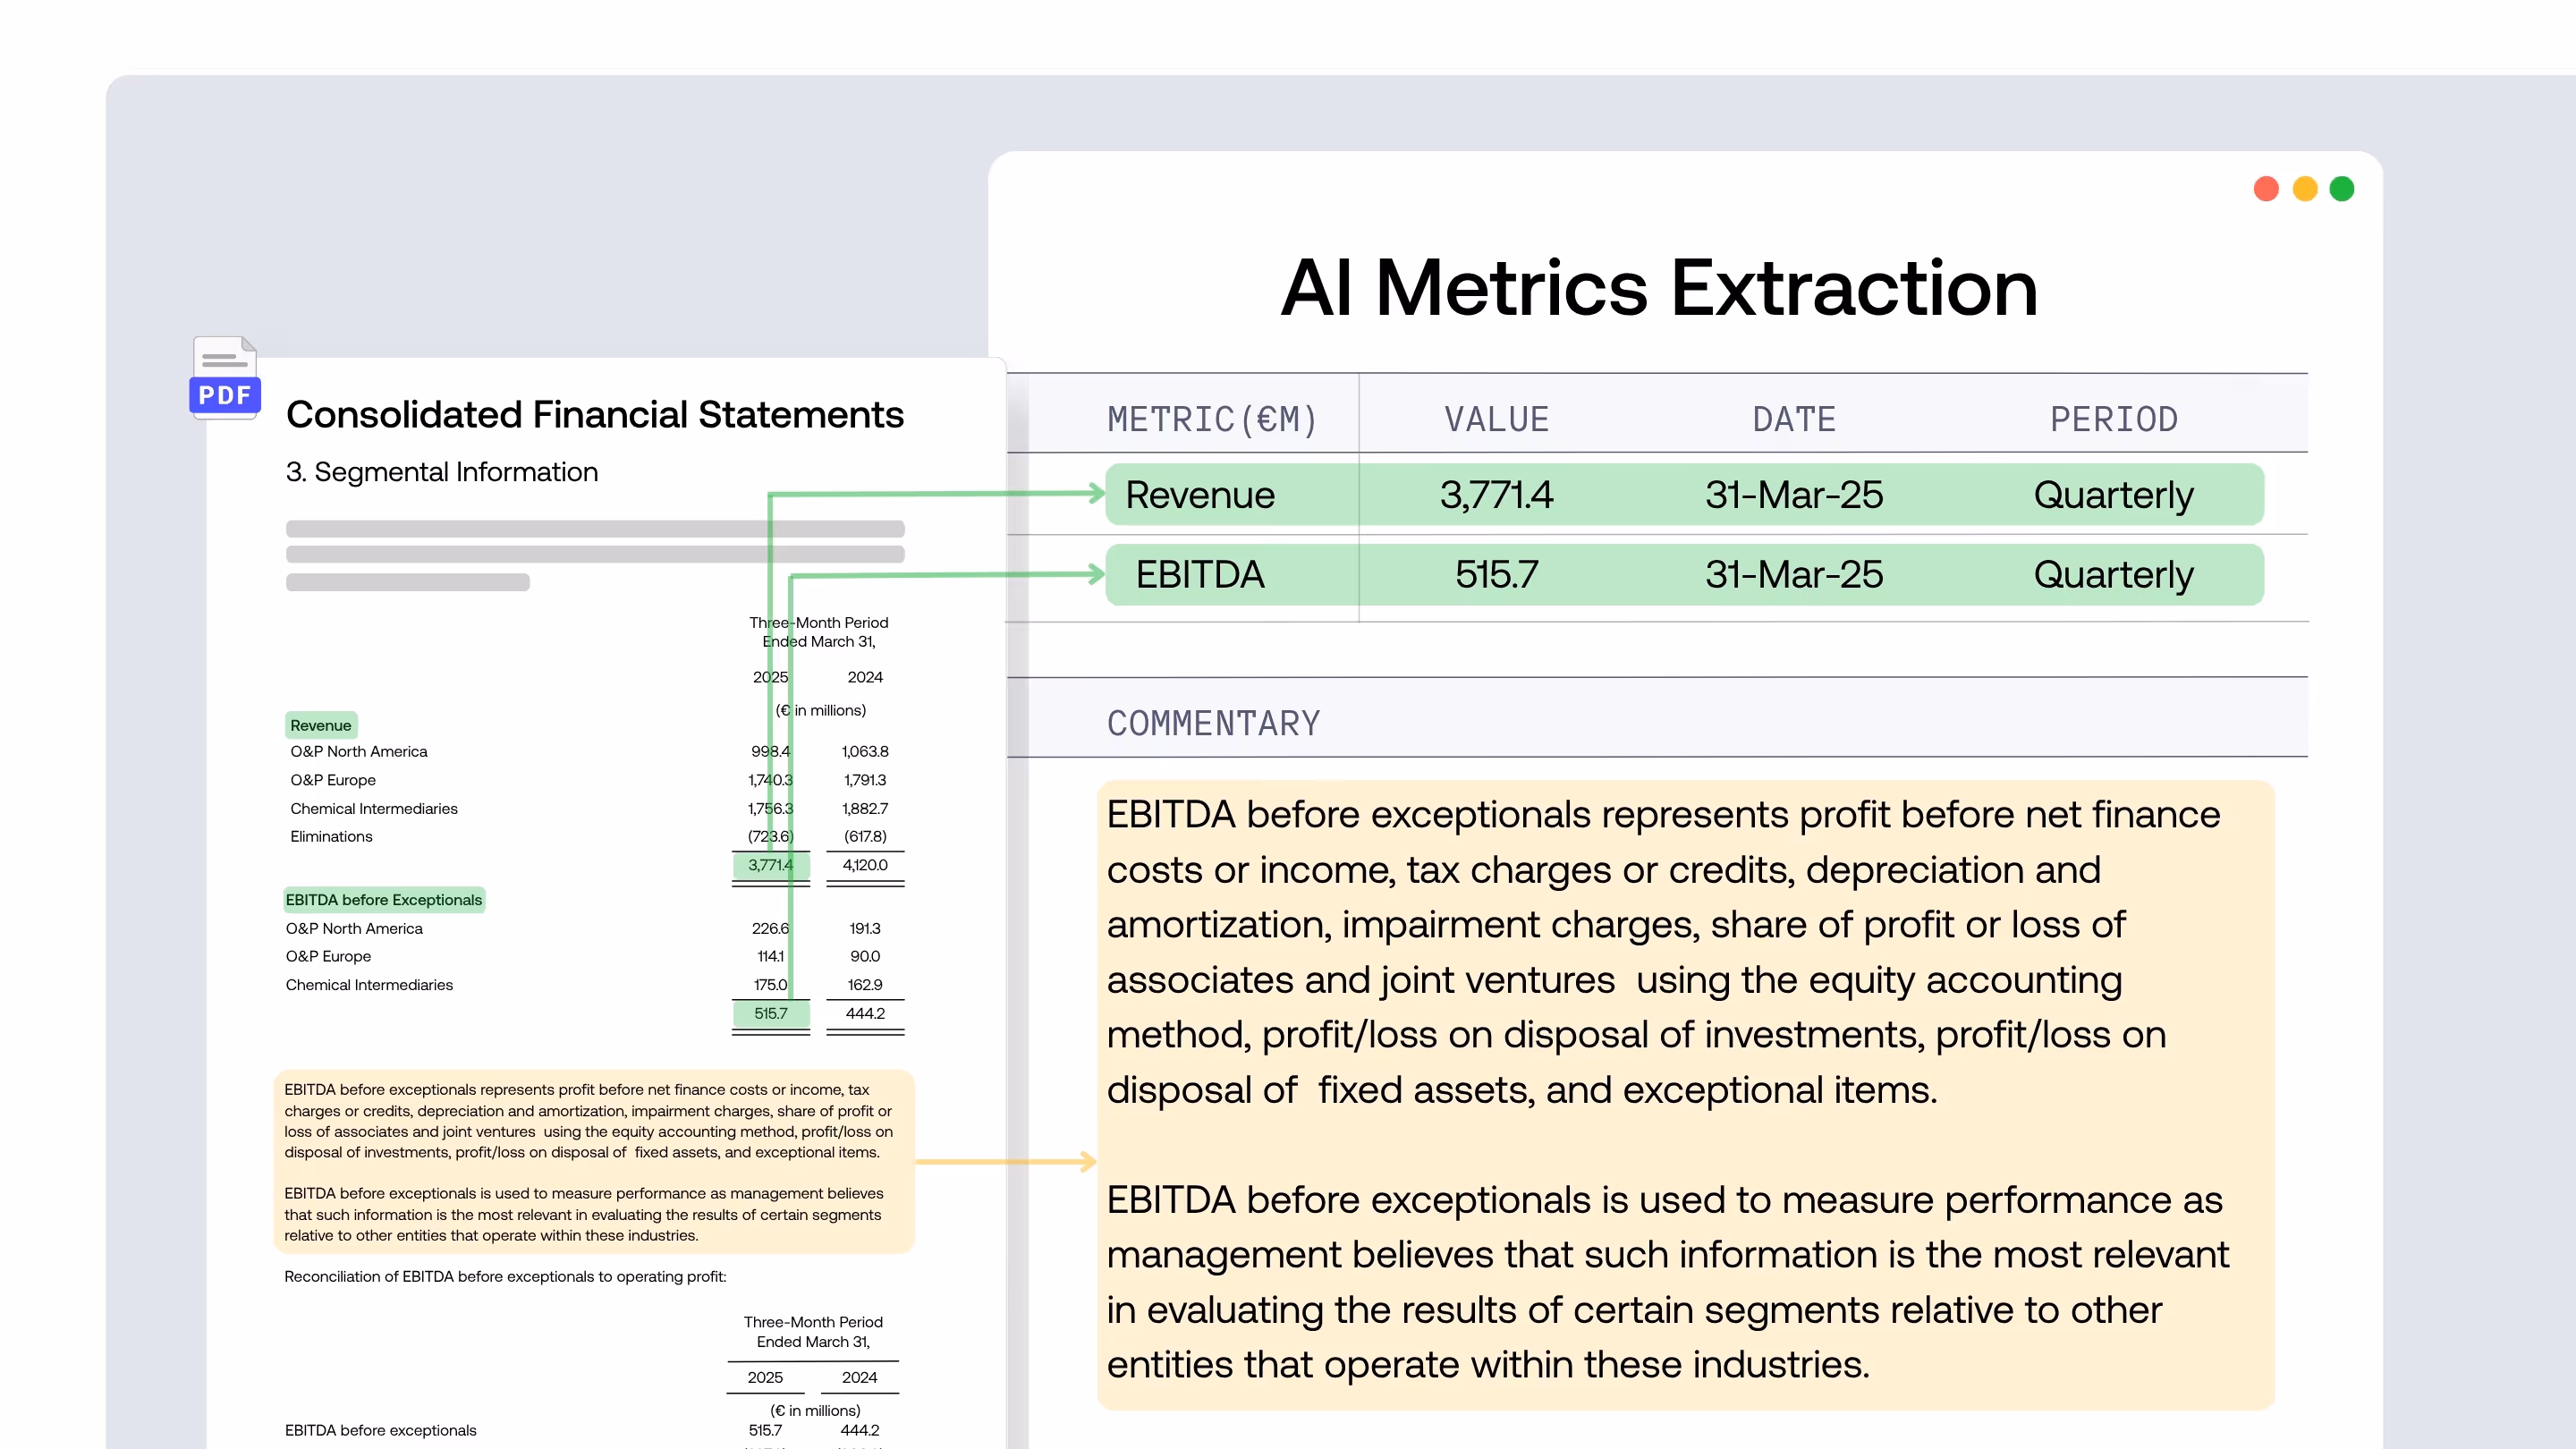Click O&P Europe revenue row label
Screen dimensions: 2576x1449
[333, 780]
